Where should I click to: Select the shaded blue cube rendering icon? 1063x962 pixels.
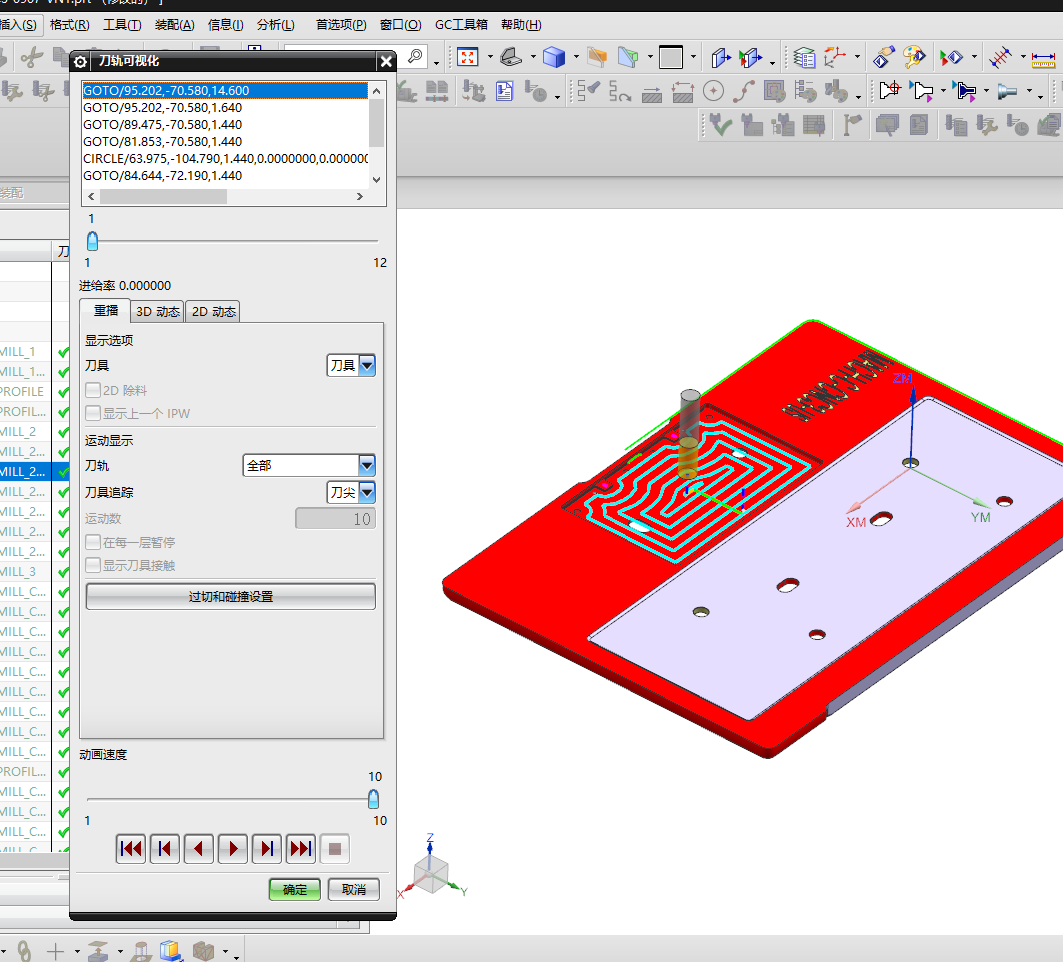(554, 57)
